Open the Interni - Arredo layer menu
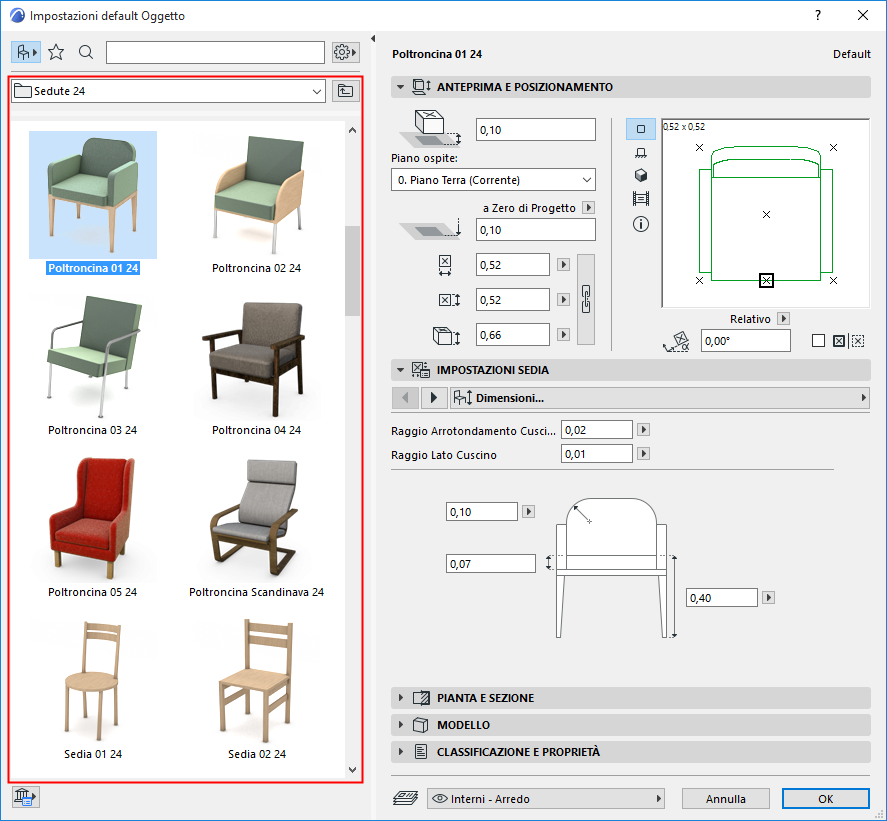This screenshot has height=821, width=887. (x=546, y=799)
